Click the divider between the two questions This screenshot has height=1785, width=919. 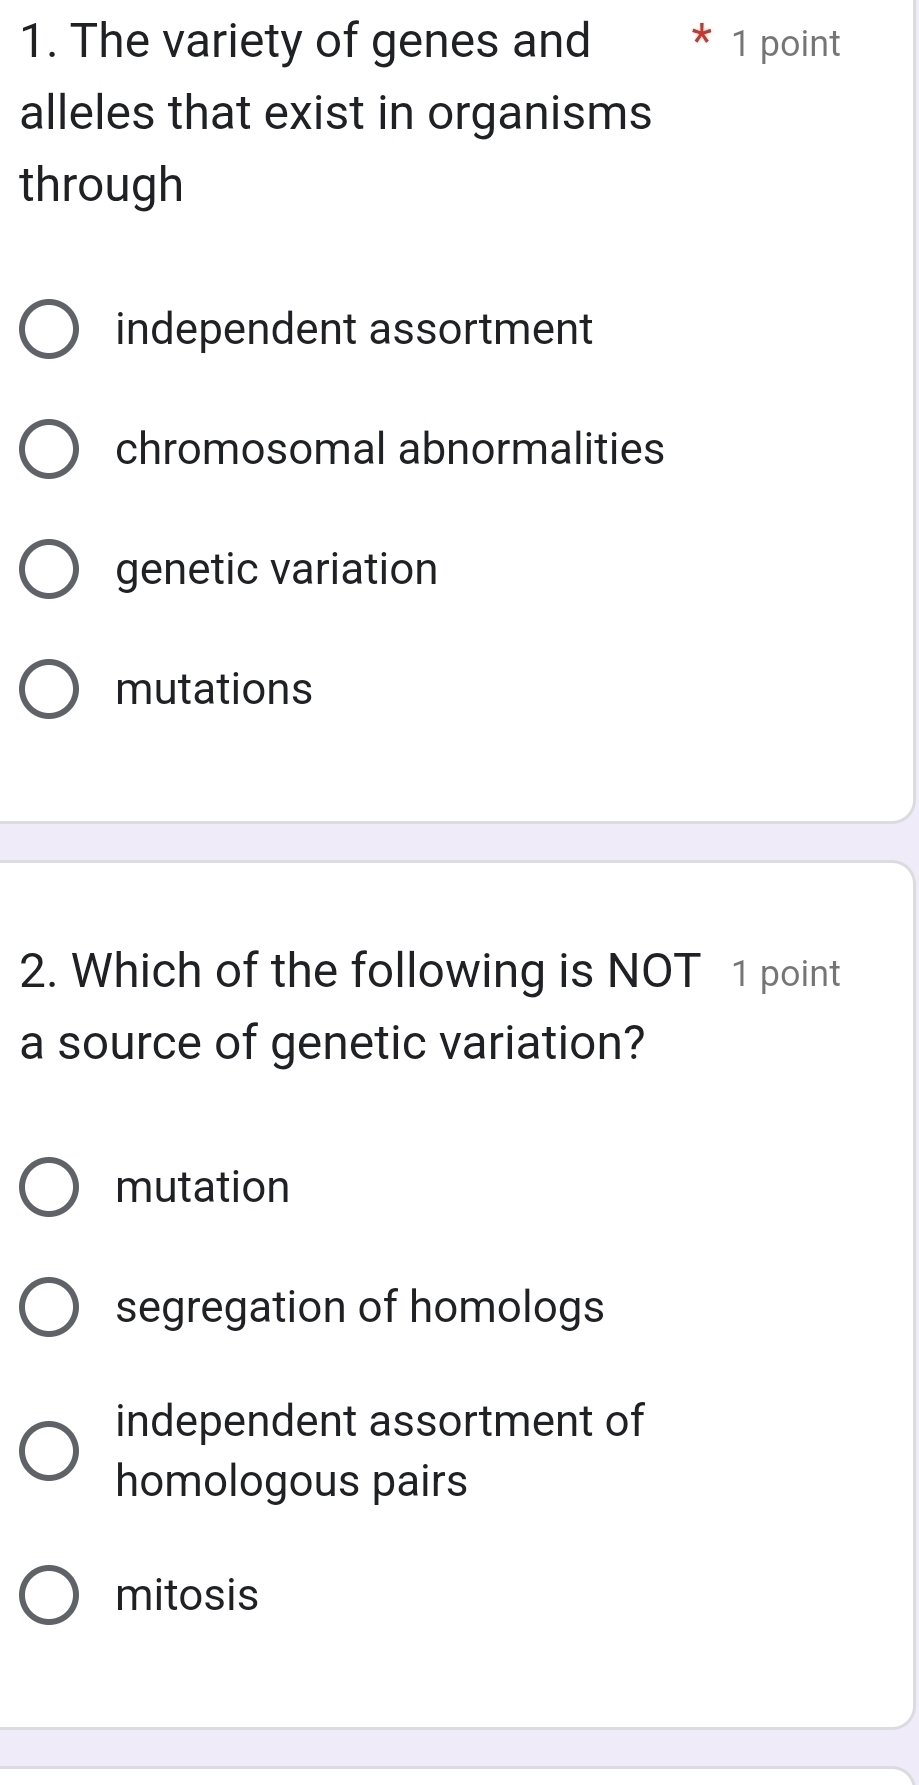coord(459,845)
